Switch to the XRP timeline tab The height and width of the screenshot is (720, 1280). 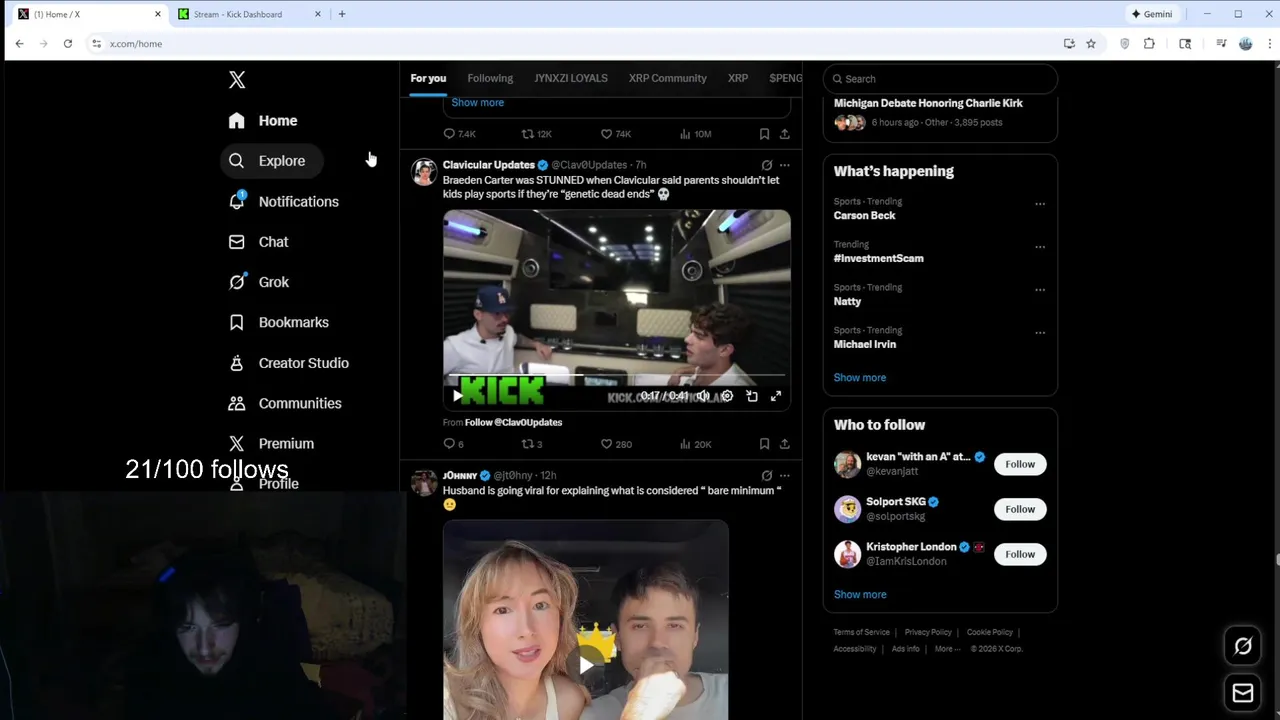tap(738, 78)
